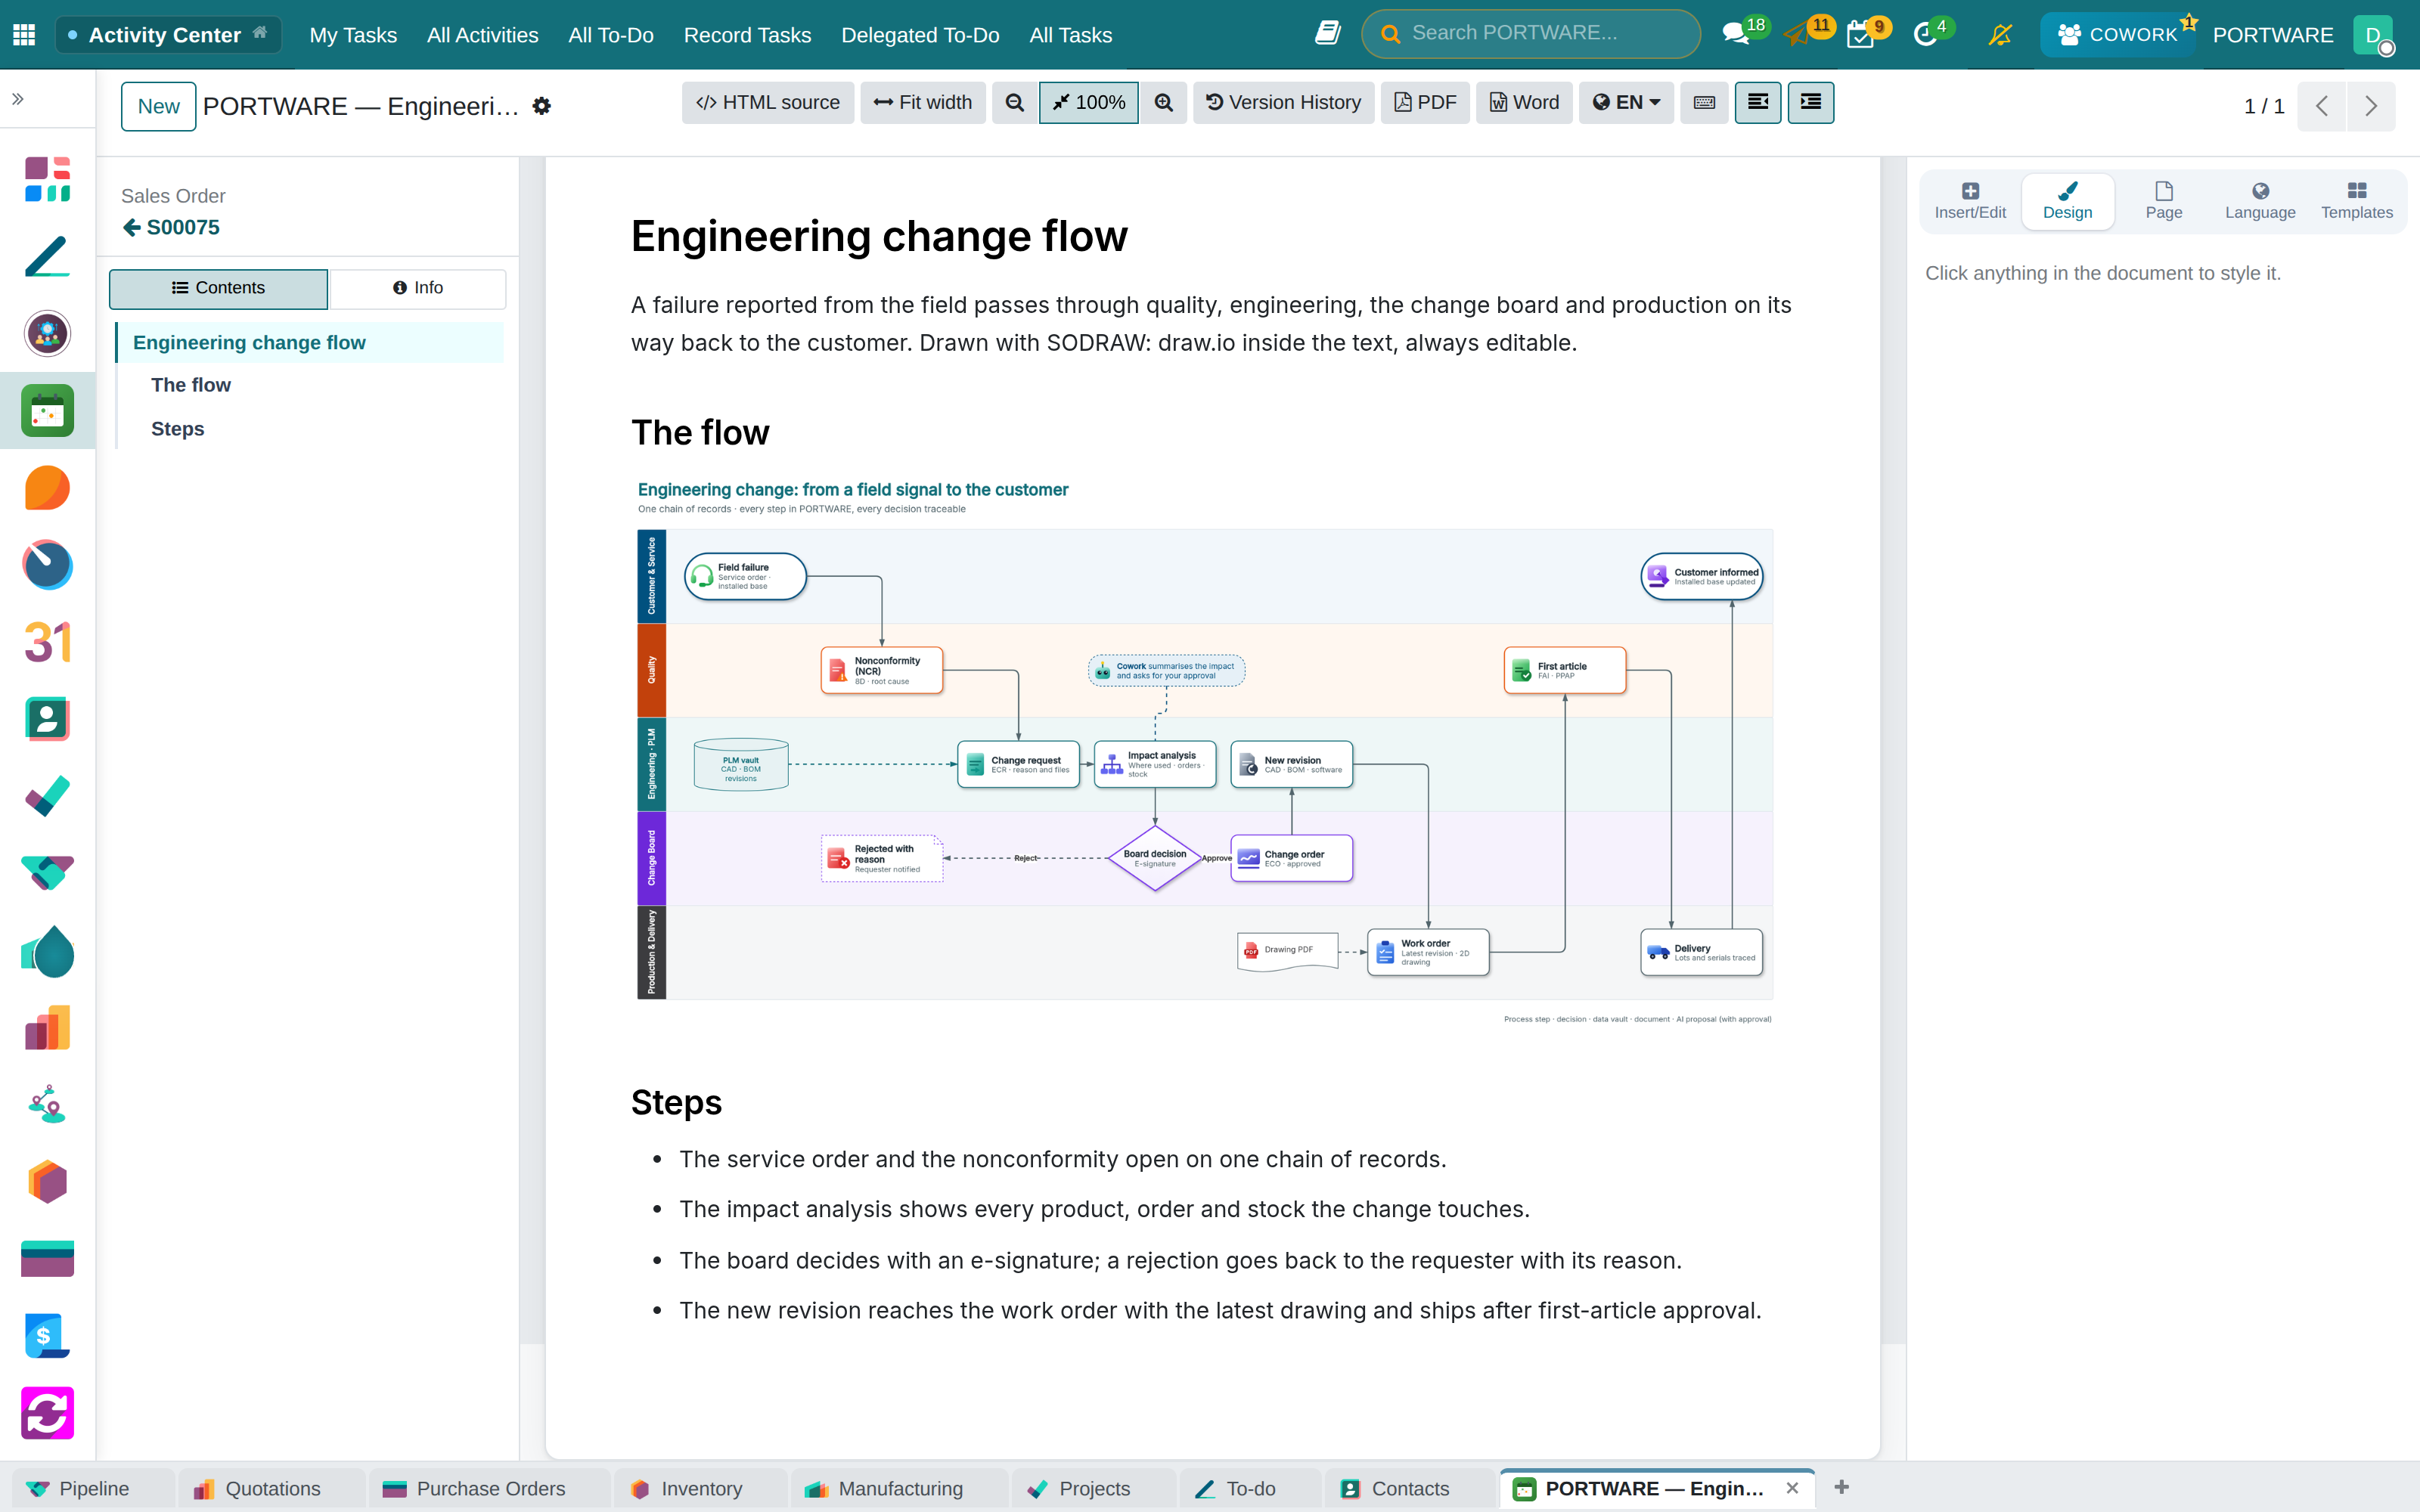Open the pink sync arrows sidebar app
Screen dimensions: 2420x1512
click(x=47, y=1413)
